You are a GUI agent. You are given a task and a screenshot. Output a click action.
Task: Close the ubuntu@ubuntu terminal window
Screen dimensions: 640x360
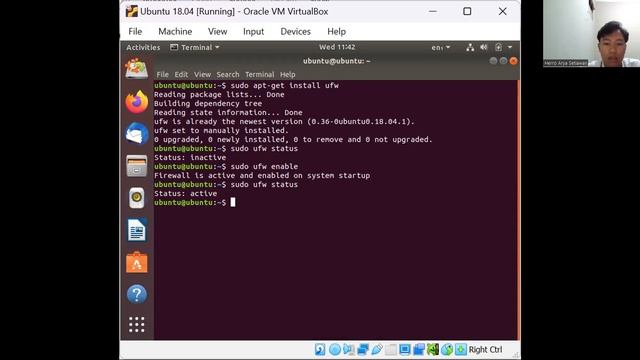click(513, 61)
